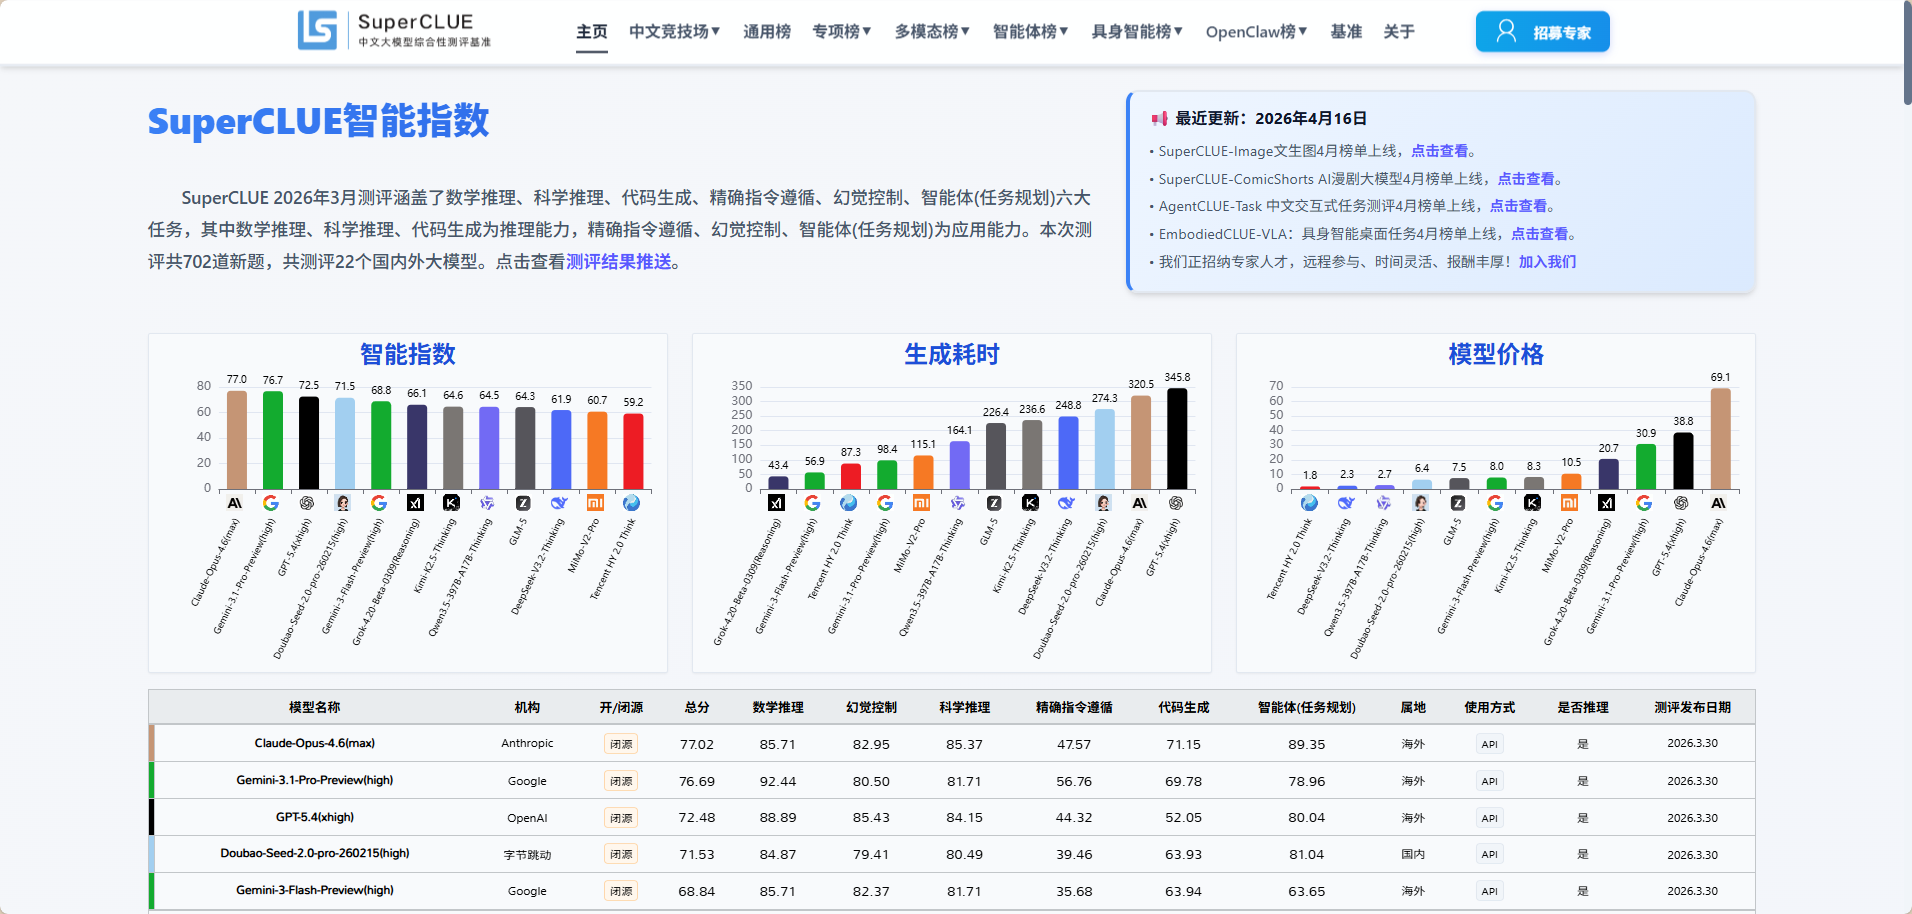Open the 测评结果推送 link

point(619,262)
